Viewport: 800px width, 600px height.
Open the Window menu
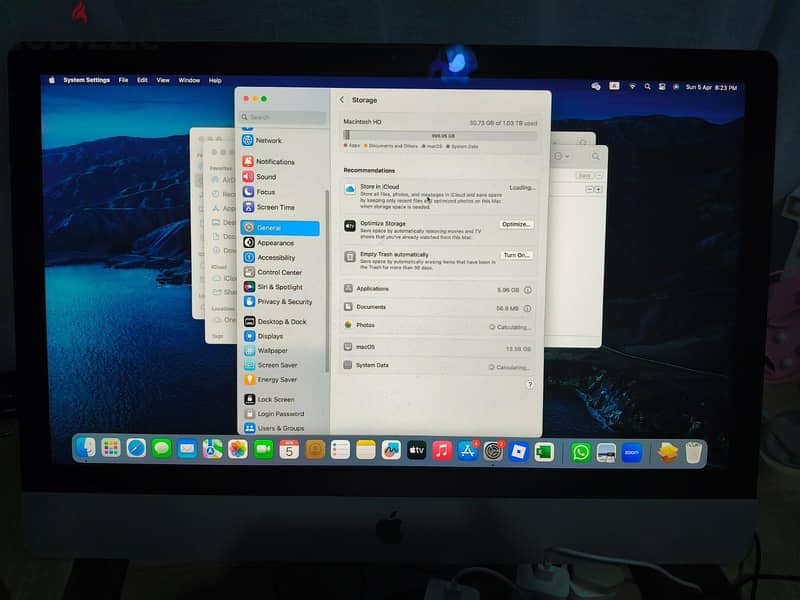[189, 81]
